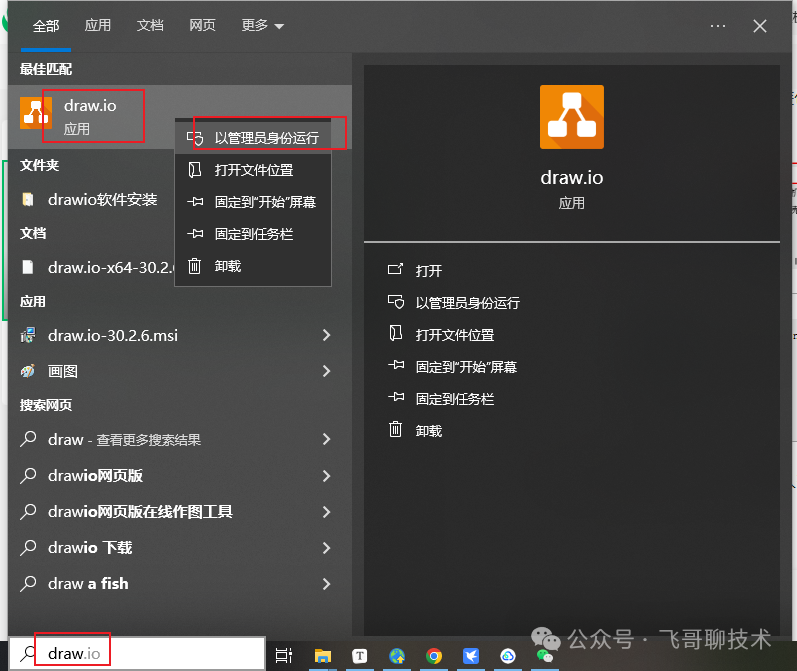Close the search panel with the X
This screenshot has width=797, height=671.
click(x=760, y=26)
